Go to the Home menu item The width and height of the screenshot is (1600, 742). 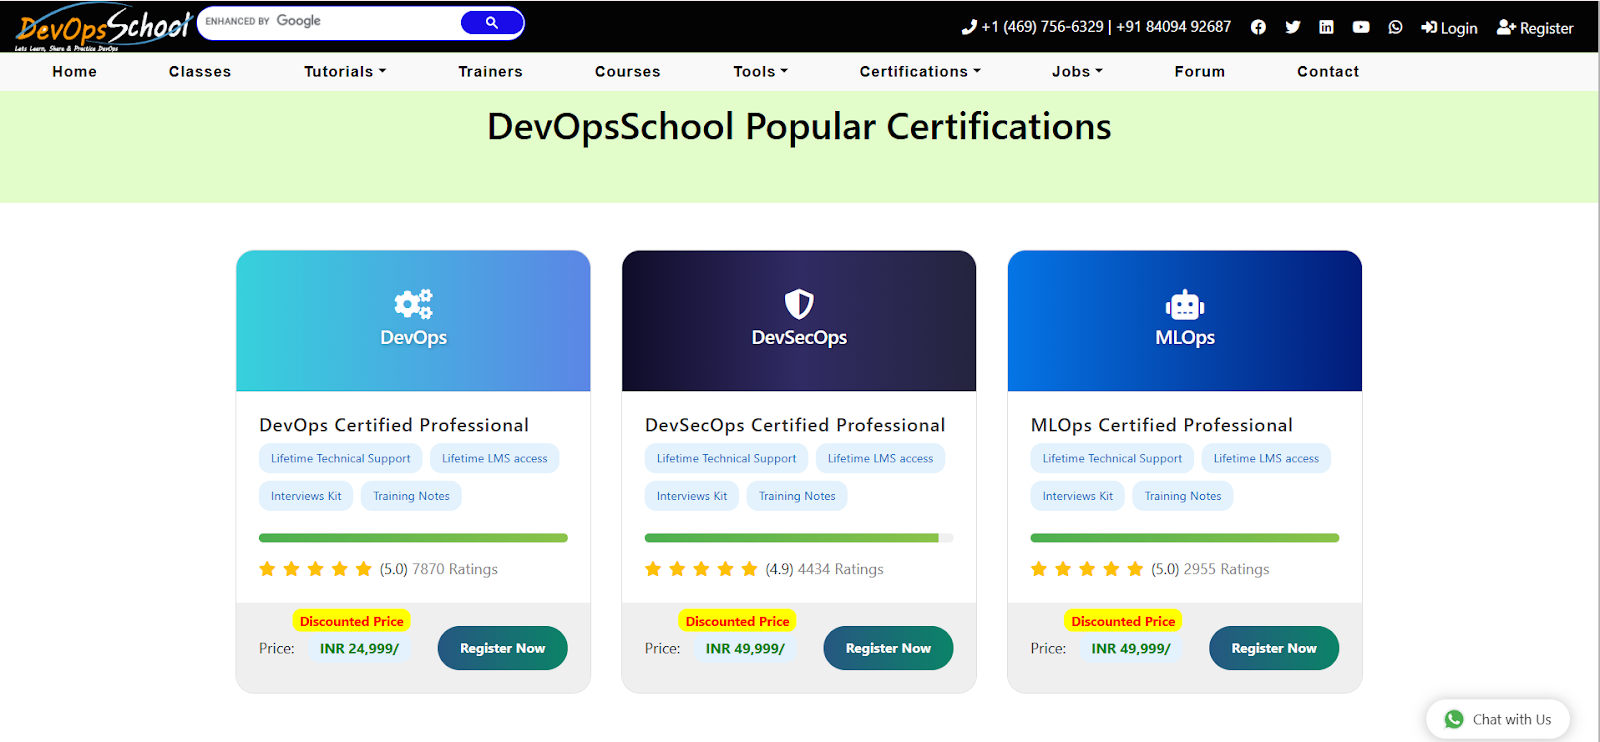tap(75, 72)
